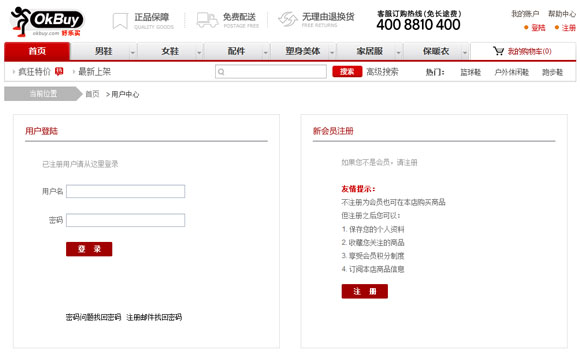Screen dimensions: 580x361
Task: Focus the 密码 input field
Action: click(125, 220)
